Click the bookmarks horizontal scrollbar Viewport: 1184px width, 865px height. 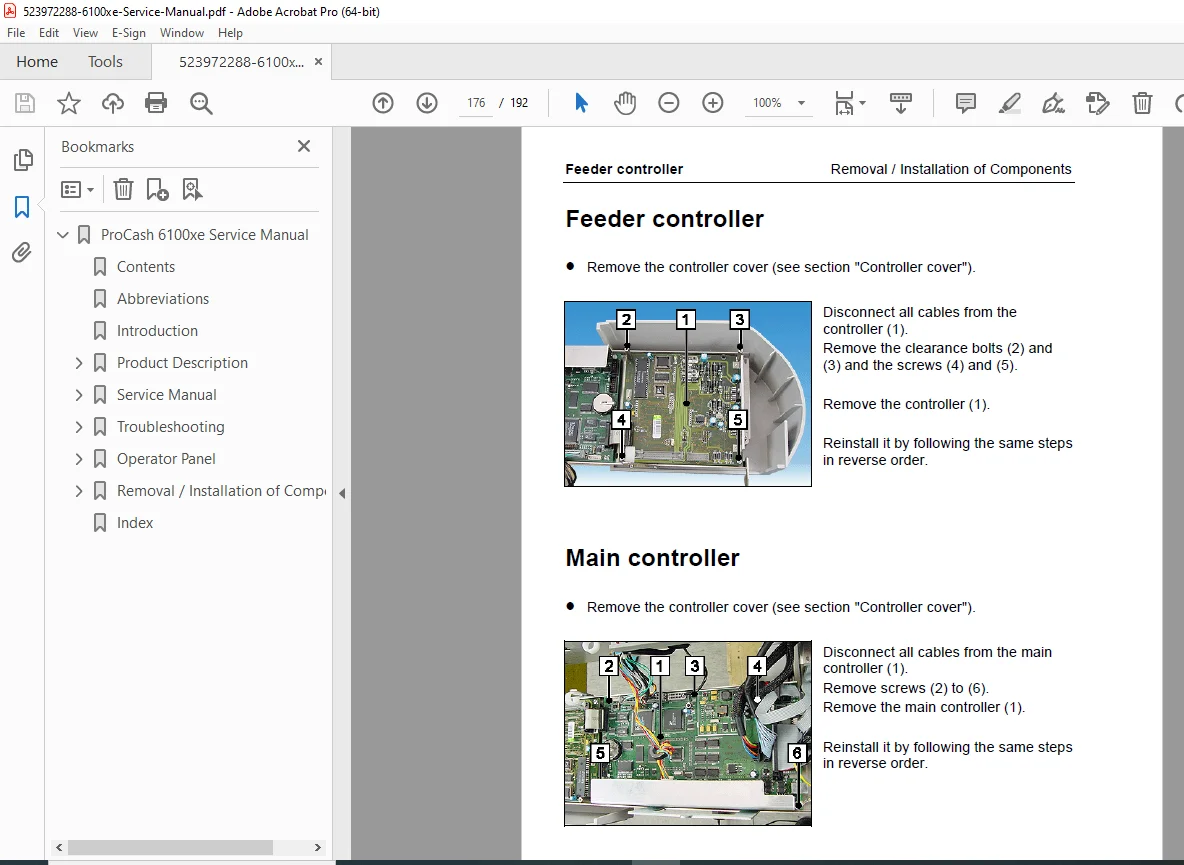point(171,848)
